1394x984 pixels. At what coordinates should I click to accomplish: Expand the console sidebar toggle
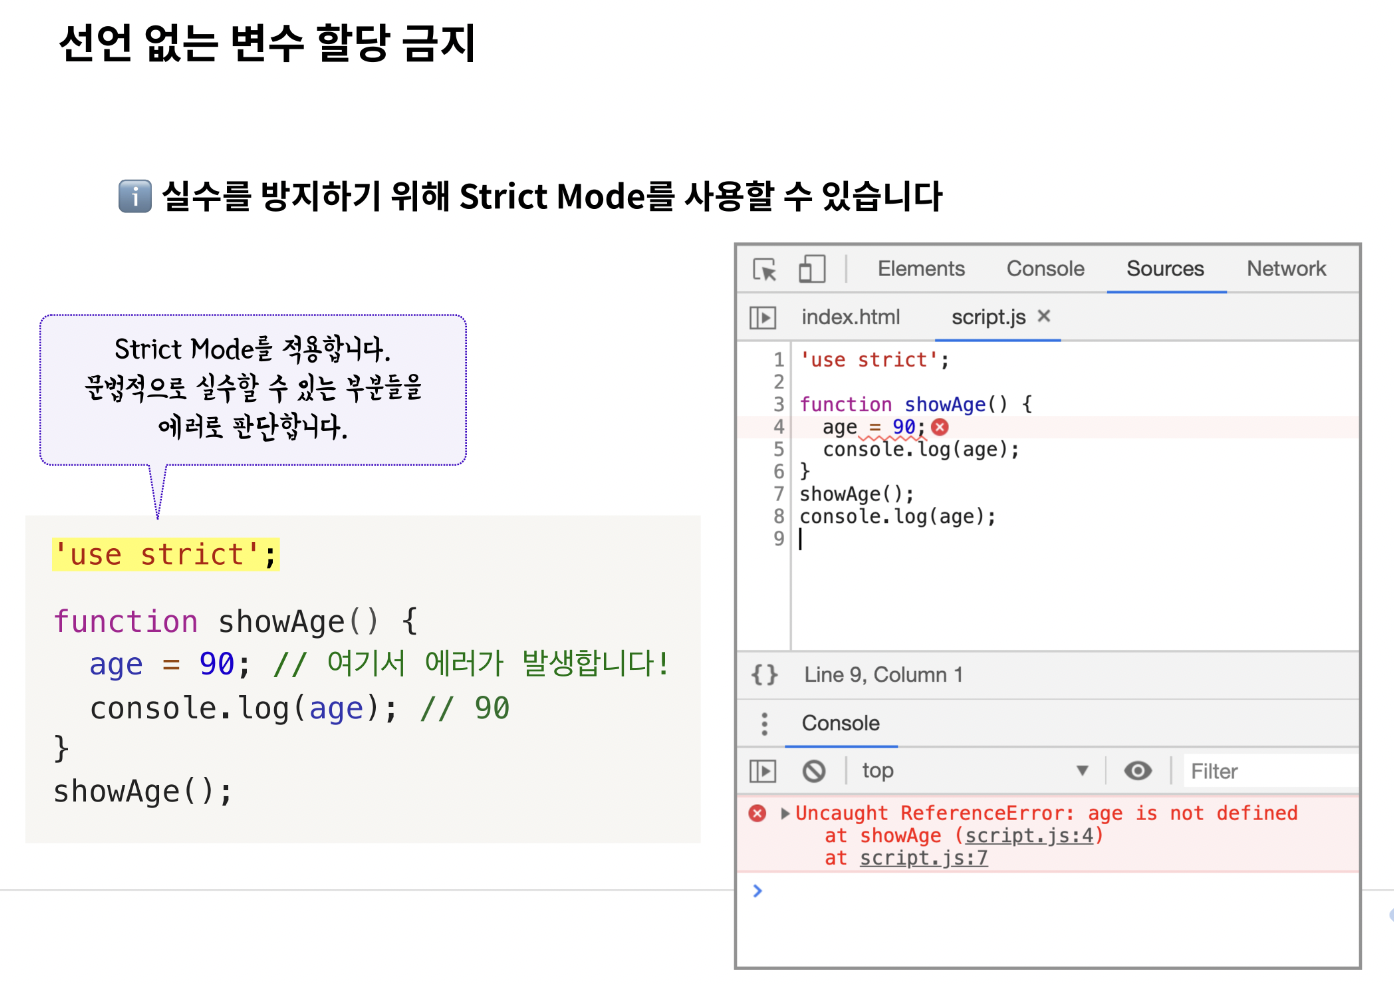pyautogui.click(x=764, y=770)
